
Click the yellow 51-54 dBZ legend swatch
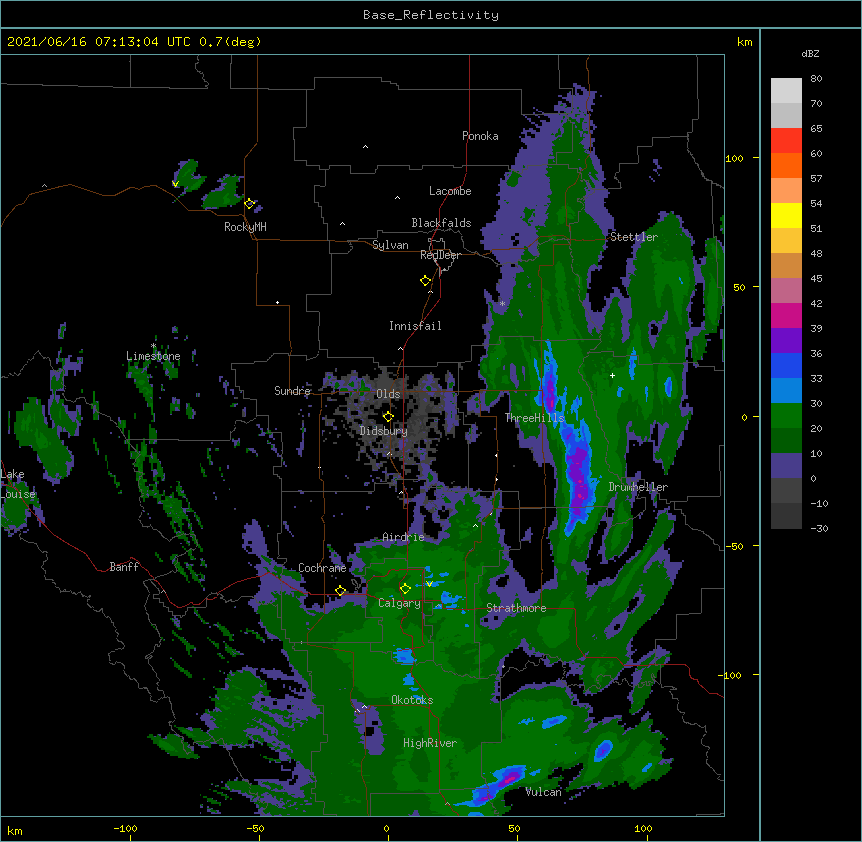pyautogui.click(x=786, y=215)
